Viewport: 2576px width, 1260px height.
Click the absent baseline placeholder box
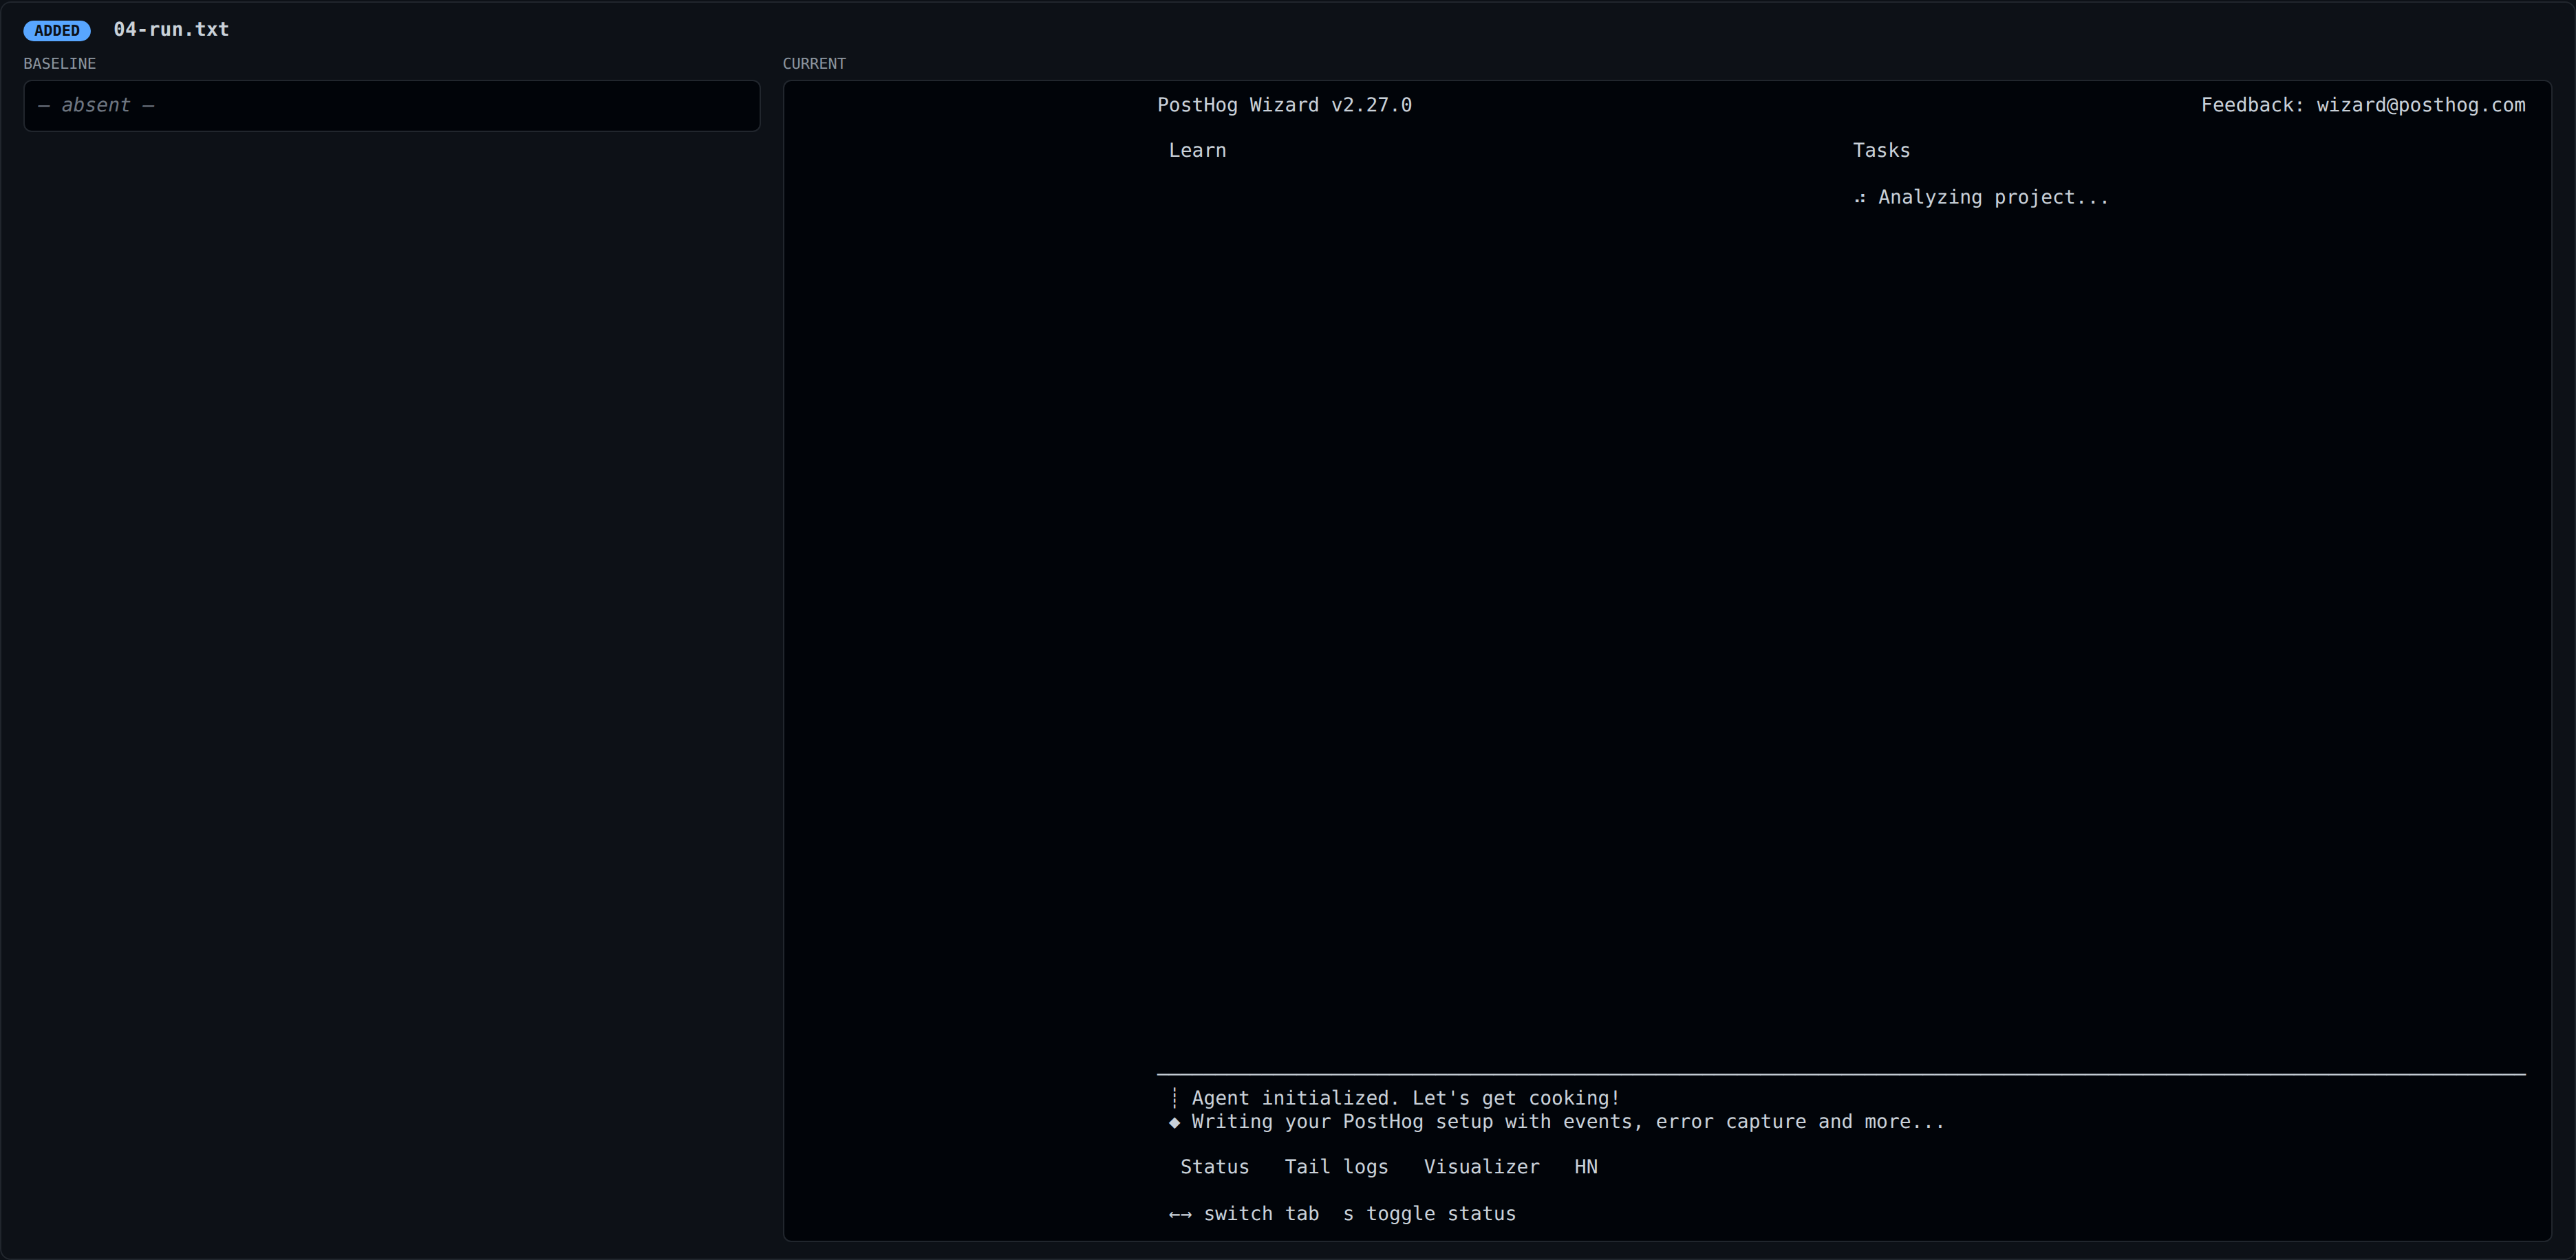click(x=392, y=105)
